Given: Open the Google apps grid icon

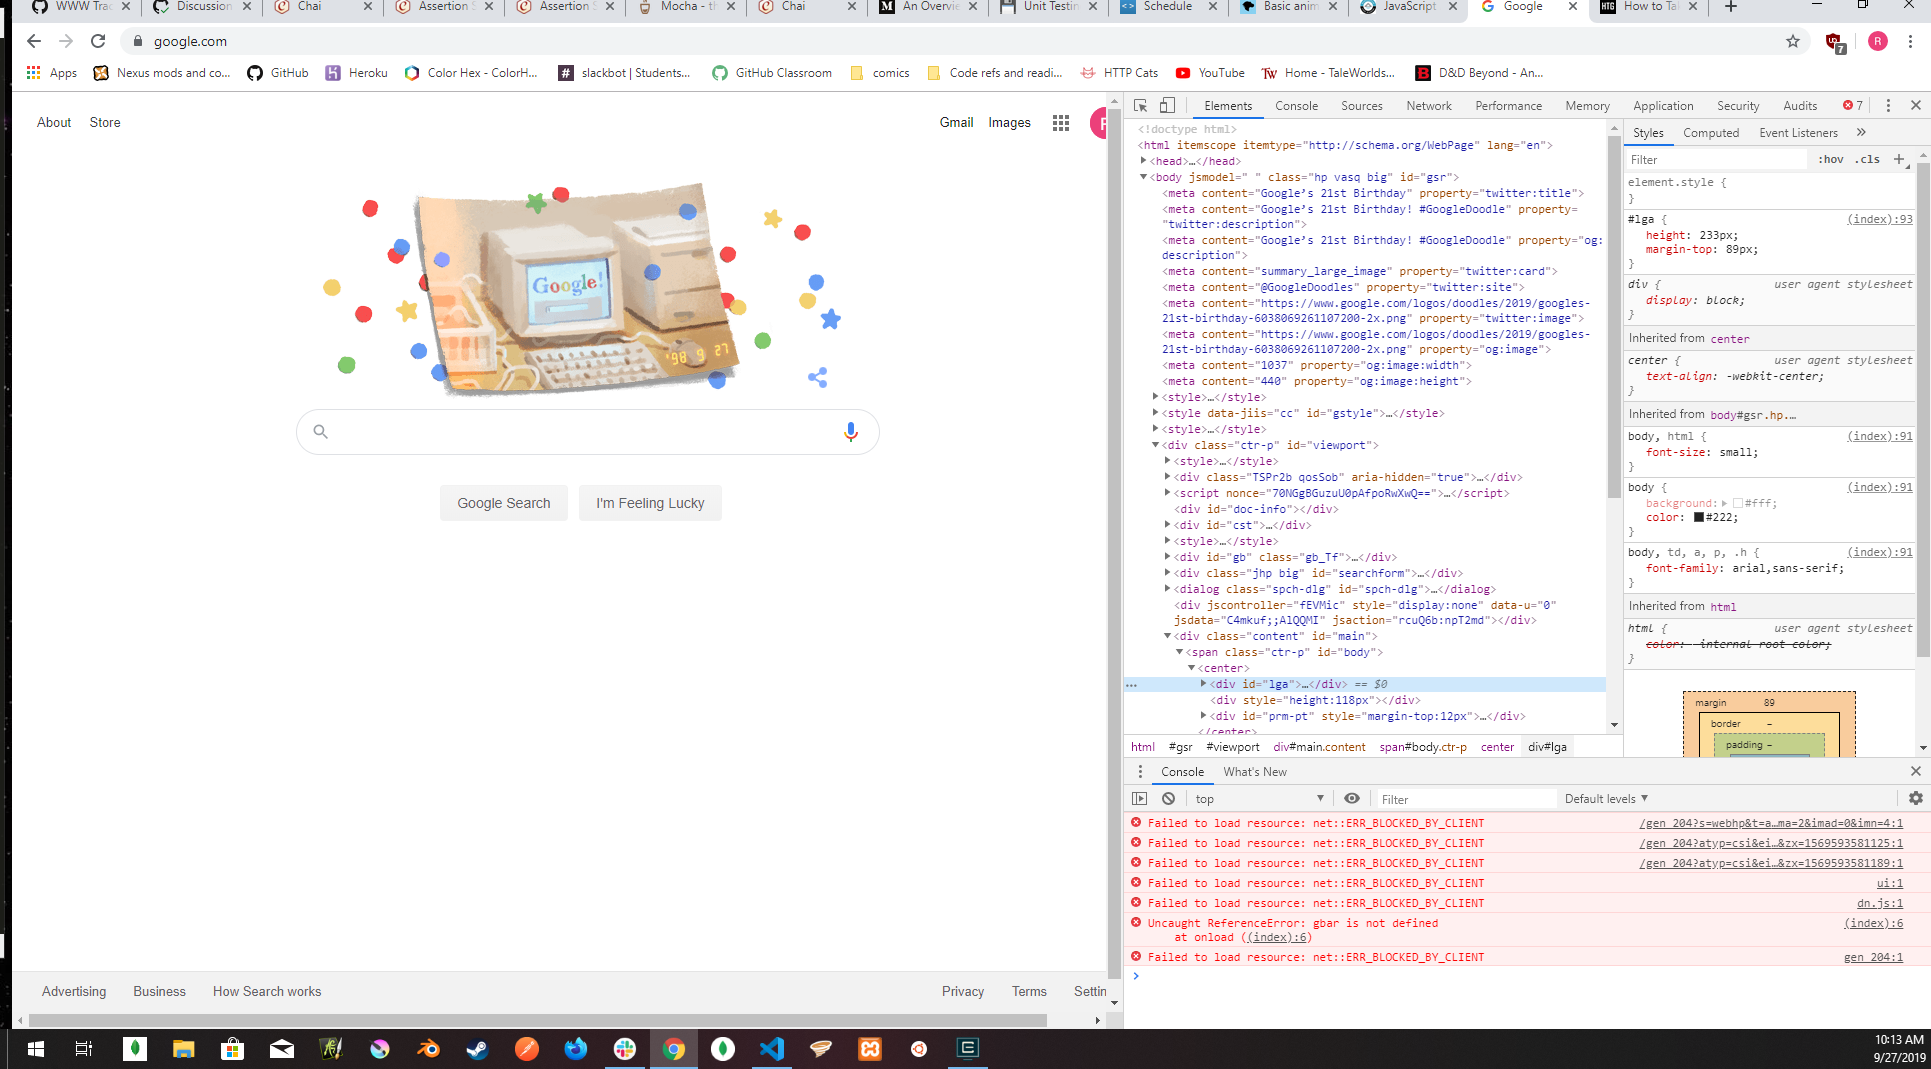Looking at the screenshot, I should click(1061, 123).
